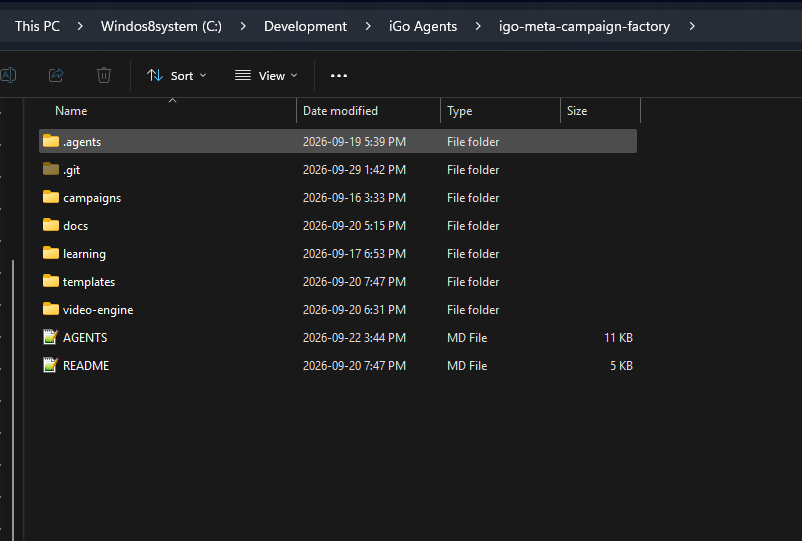The height and width of the screenshot is (541, 802).
Task: Go to This PC in breadcrumb
Action: pos(37,27)
